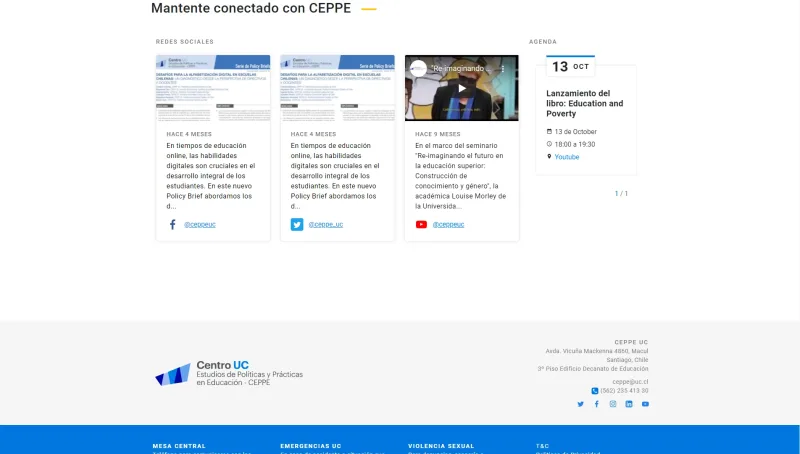800x454 pixels.
Task: Click the calendar icon beside 13 de October
Action: 549,132
